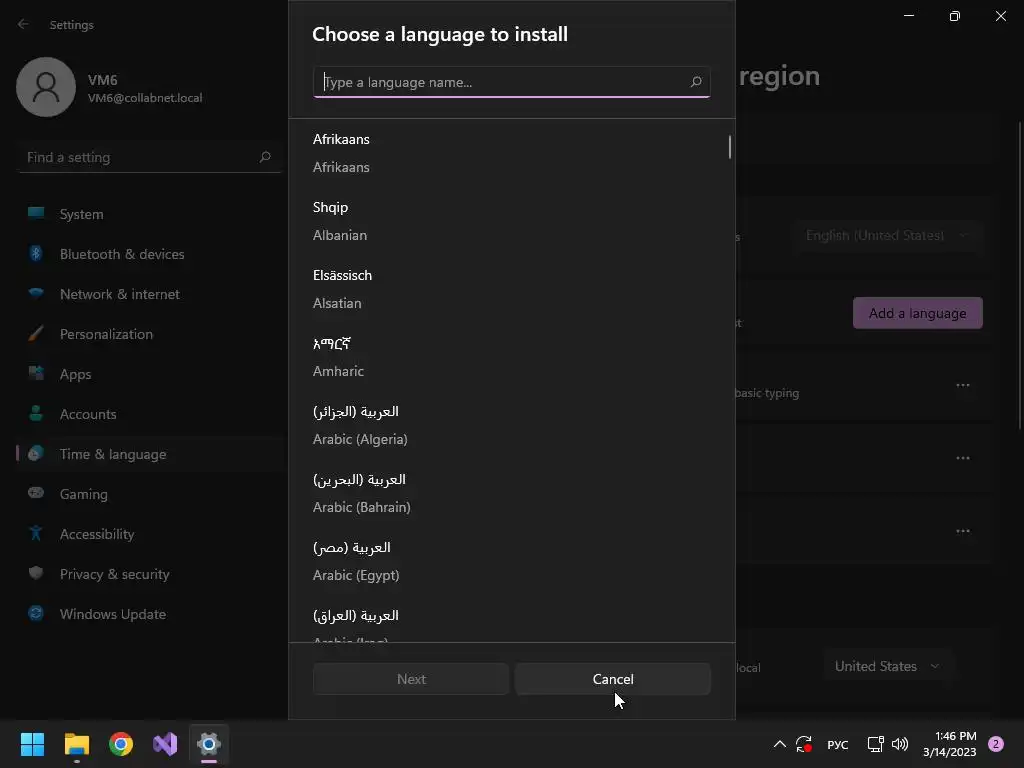Open Gaming settings category
This screenshot has width=1024, height=768.
click(x=150, y=494)
